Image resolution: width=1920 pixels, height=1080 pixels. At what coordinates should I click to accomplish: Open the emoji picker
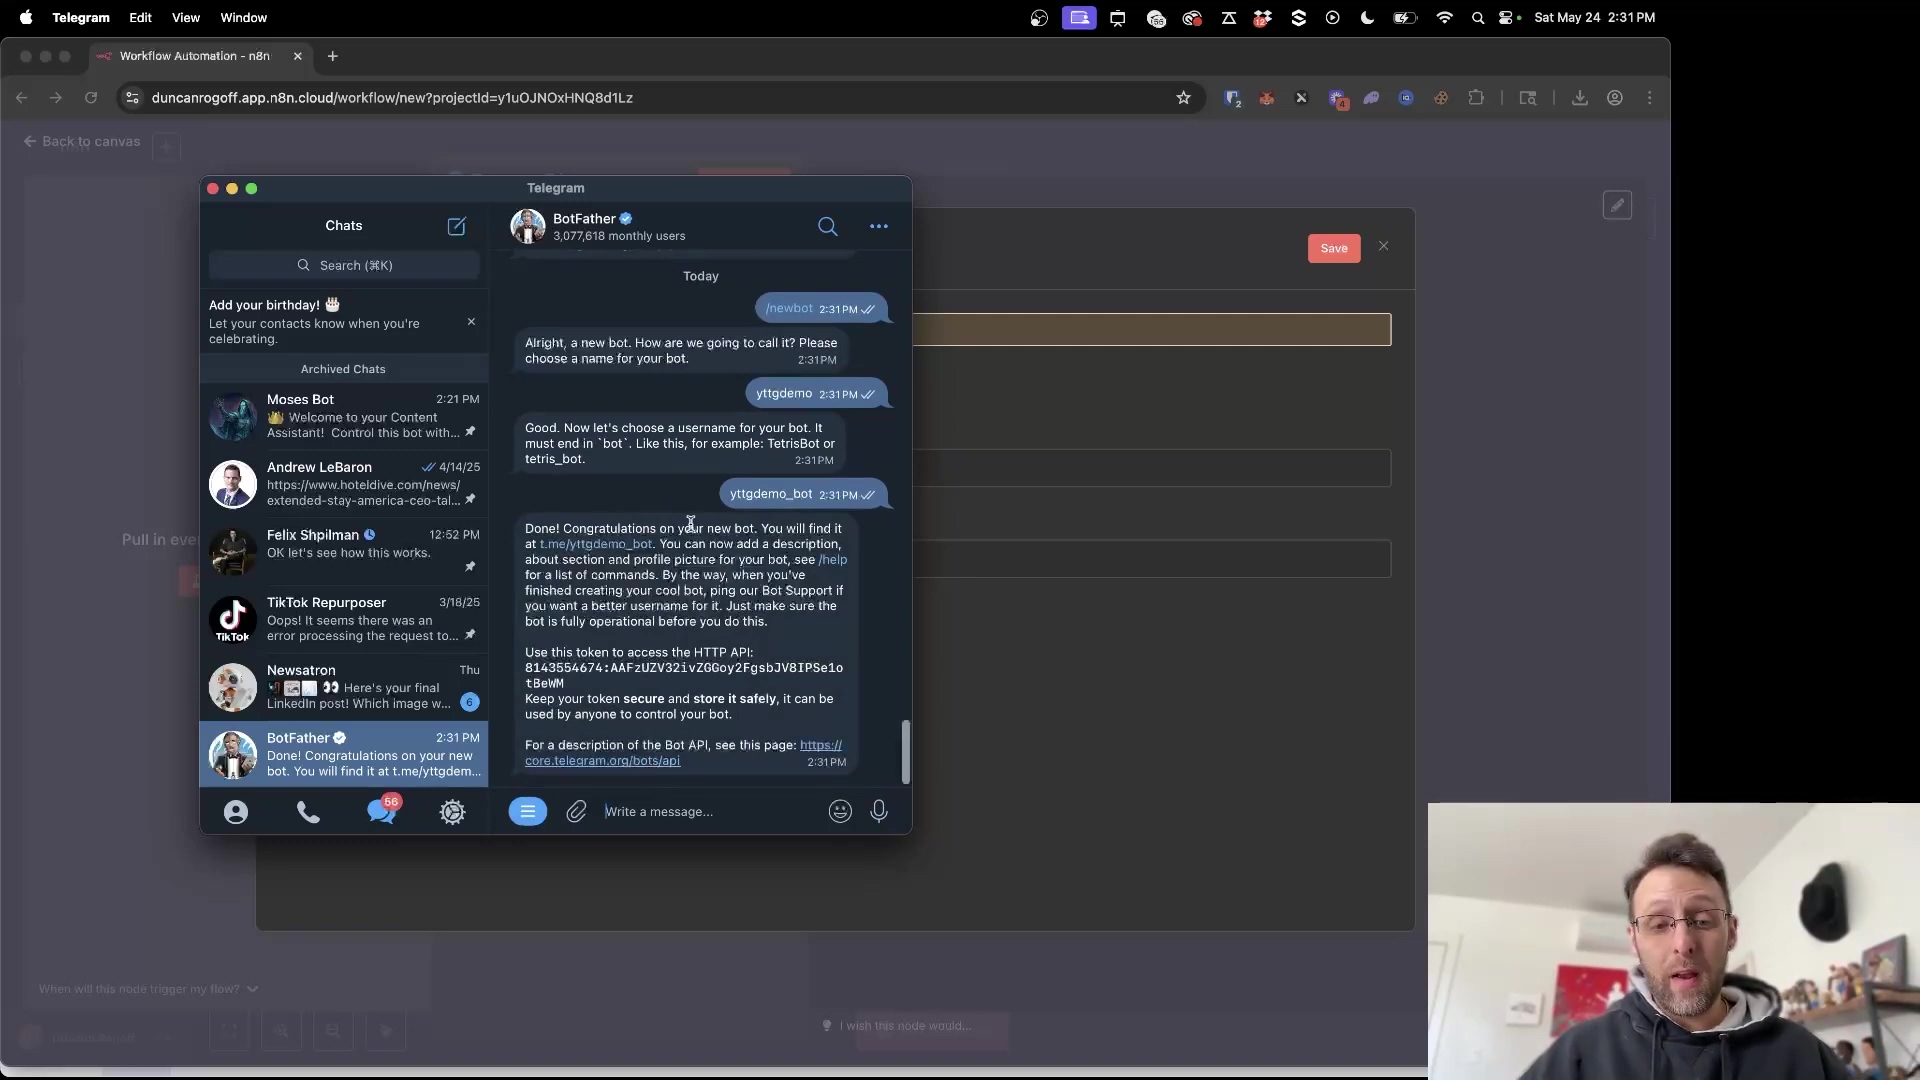(840, 812)
